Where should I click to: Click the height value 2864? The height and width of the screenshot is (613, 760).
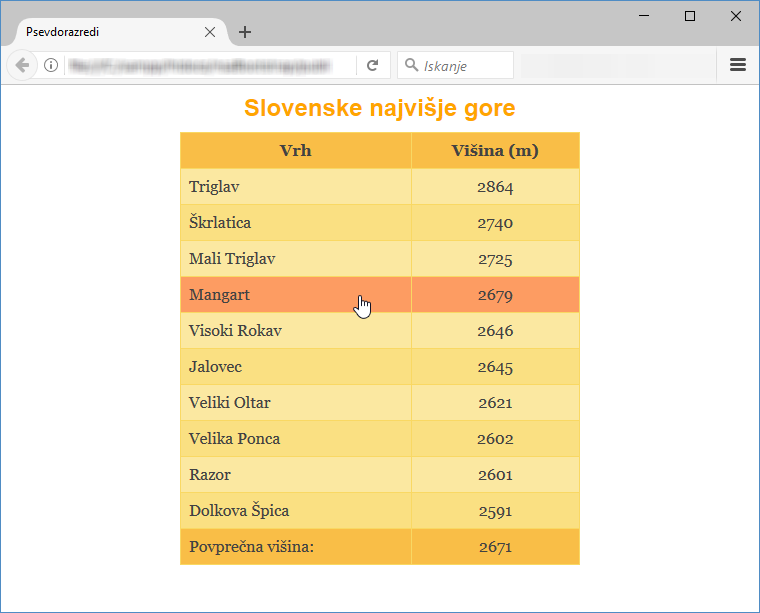495,187
